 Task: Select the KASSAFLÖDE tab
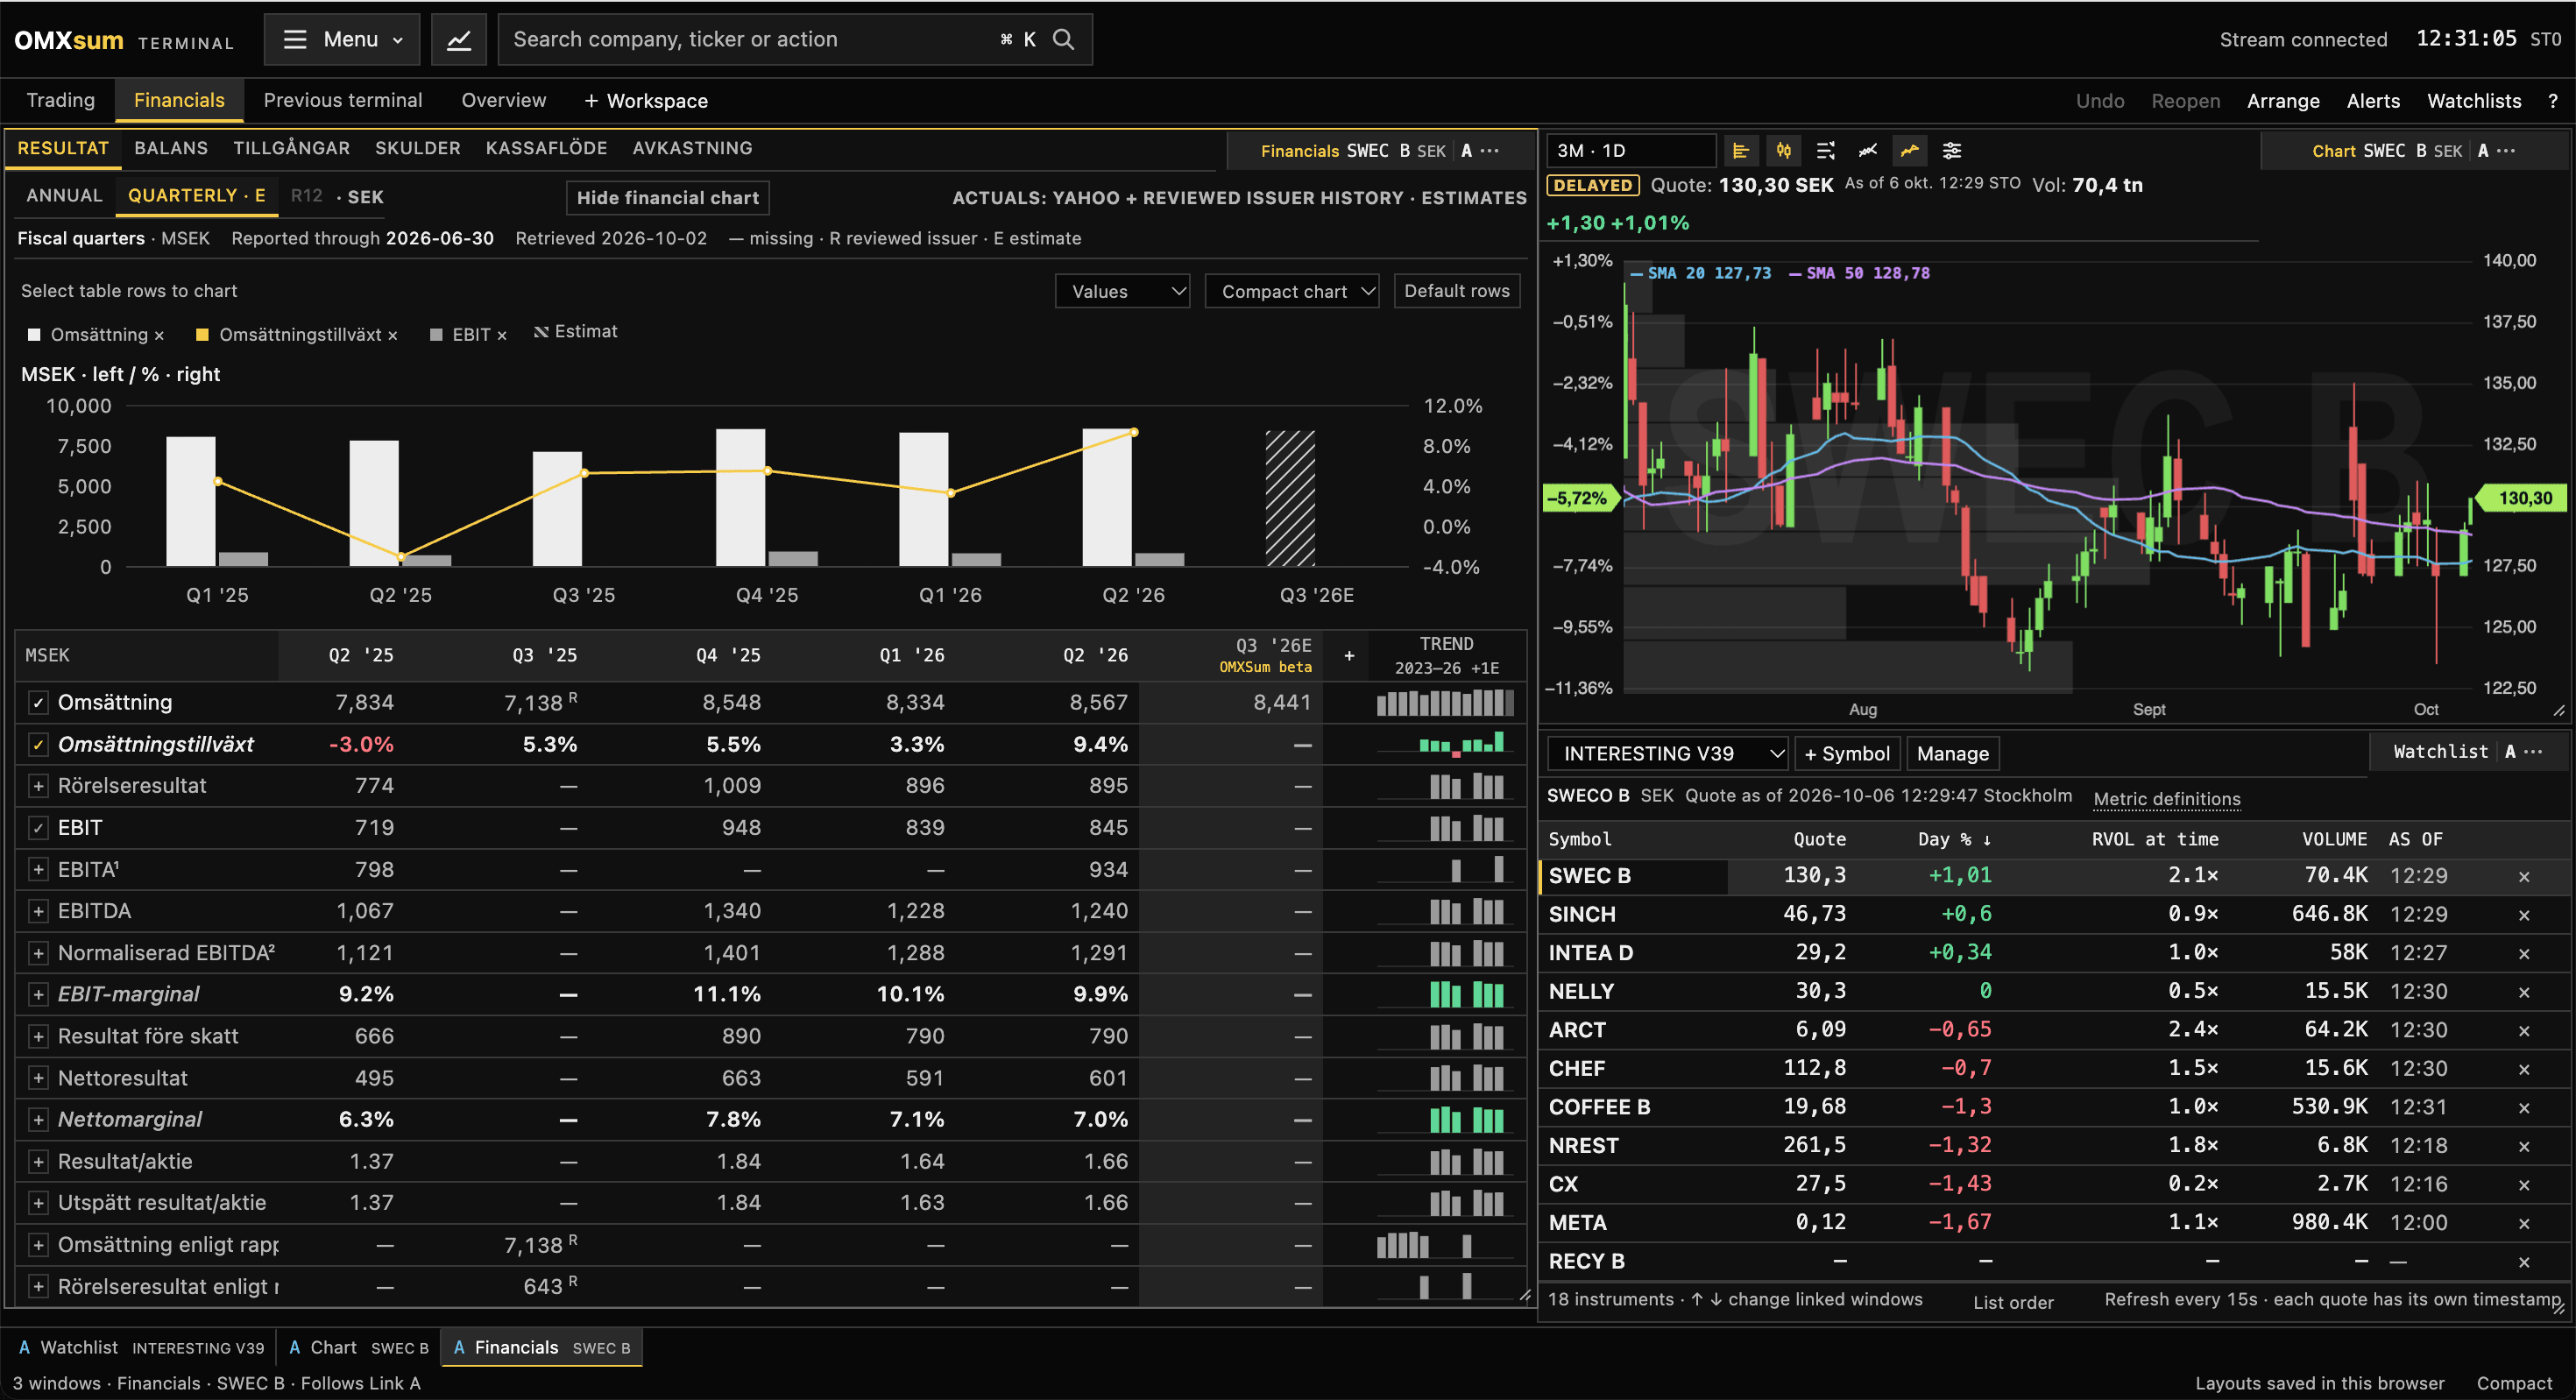pyautogui.click(x=546, y=148)
